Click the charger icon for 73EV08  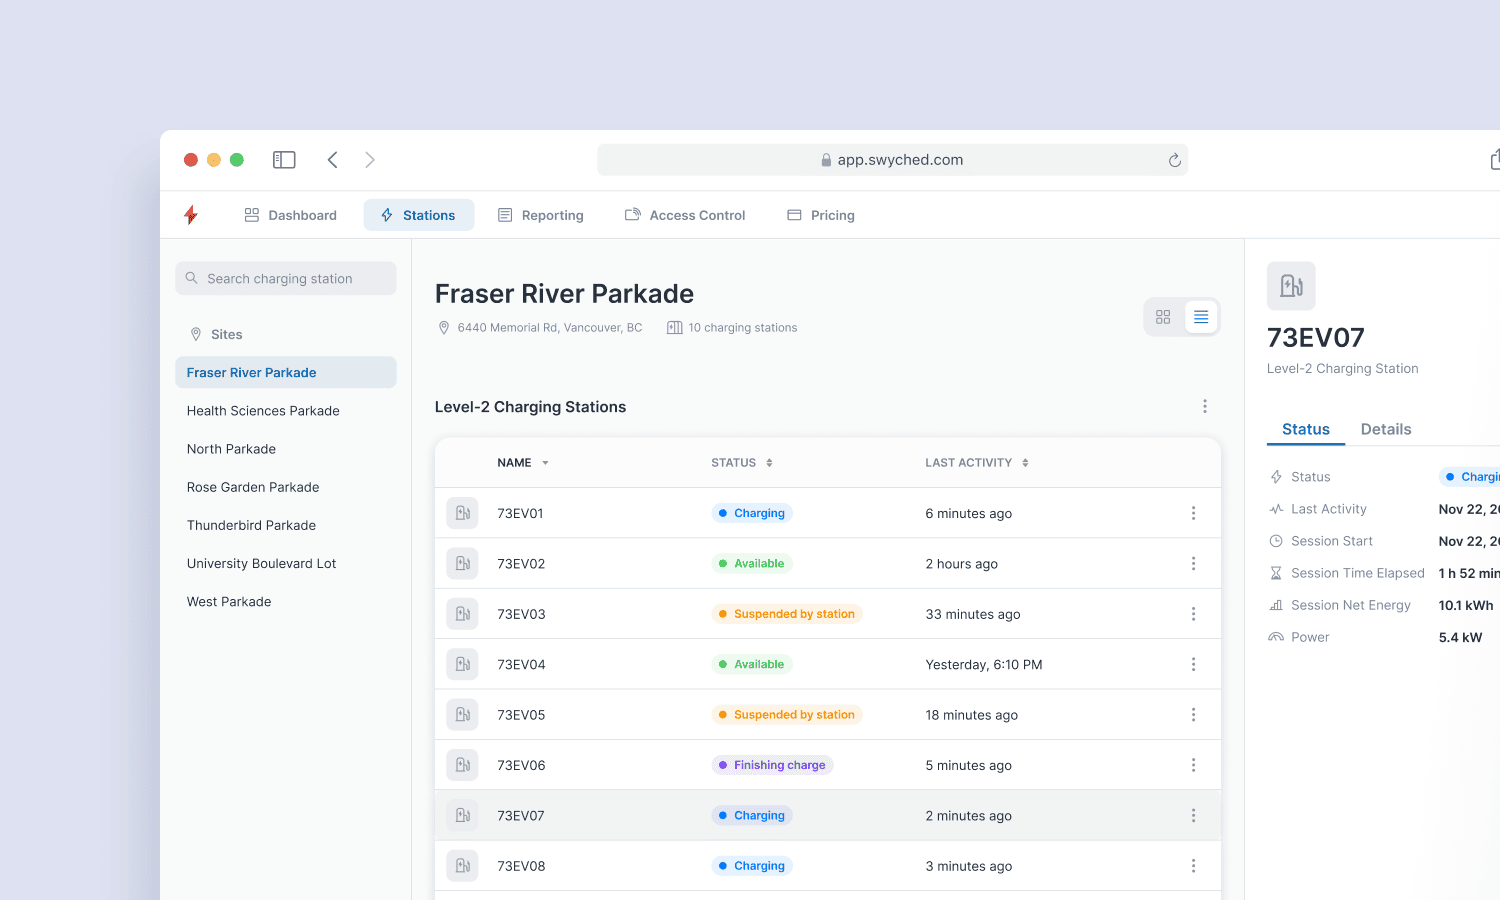click(x=462, y=866)
